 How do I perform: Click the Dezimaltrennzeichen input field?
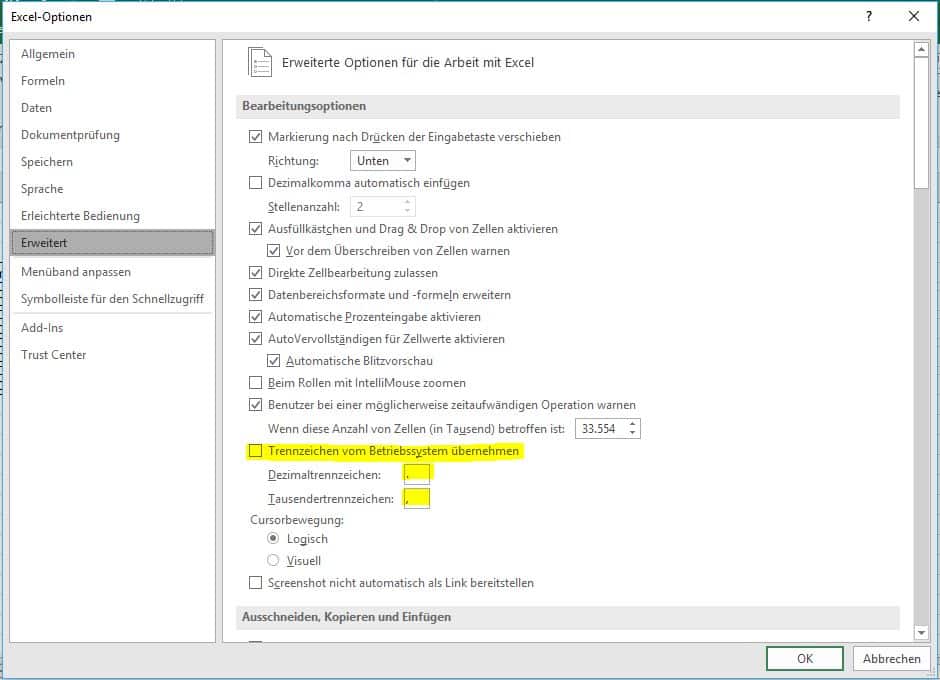click(x=416, y=475)
